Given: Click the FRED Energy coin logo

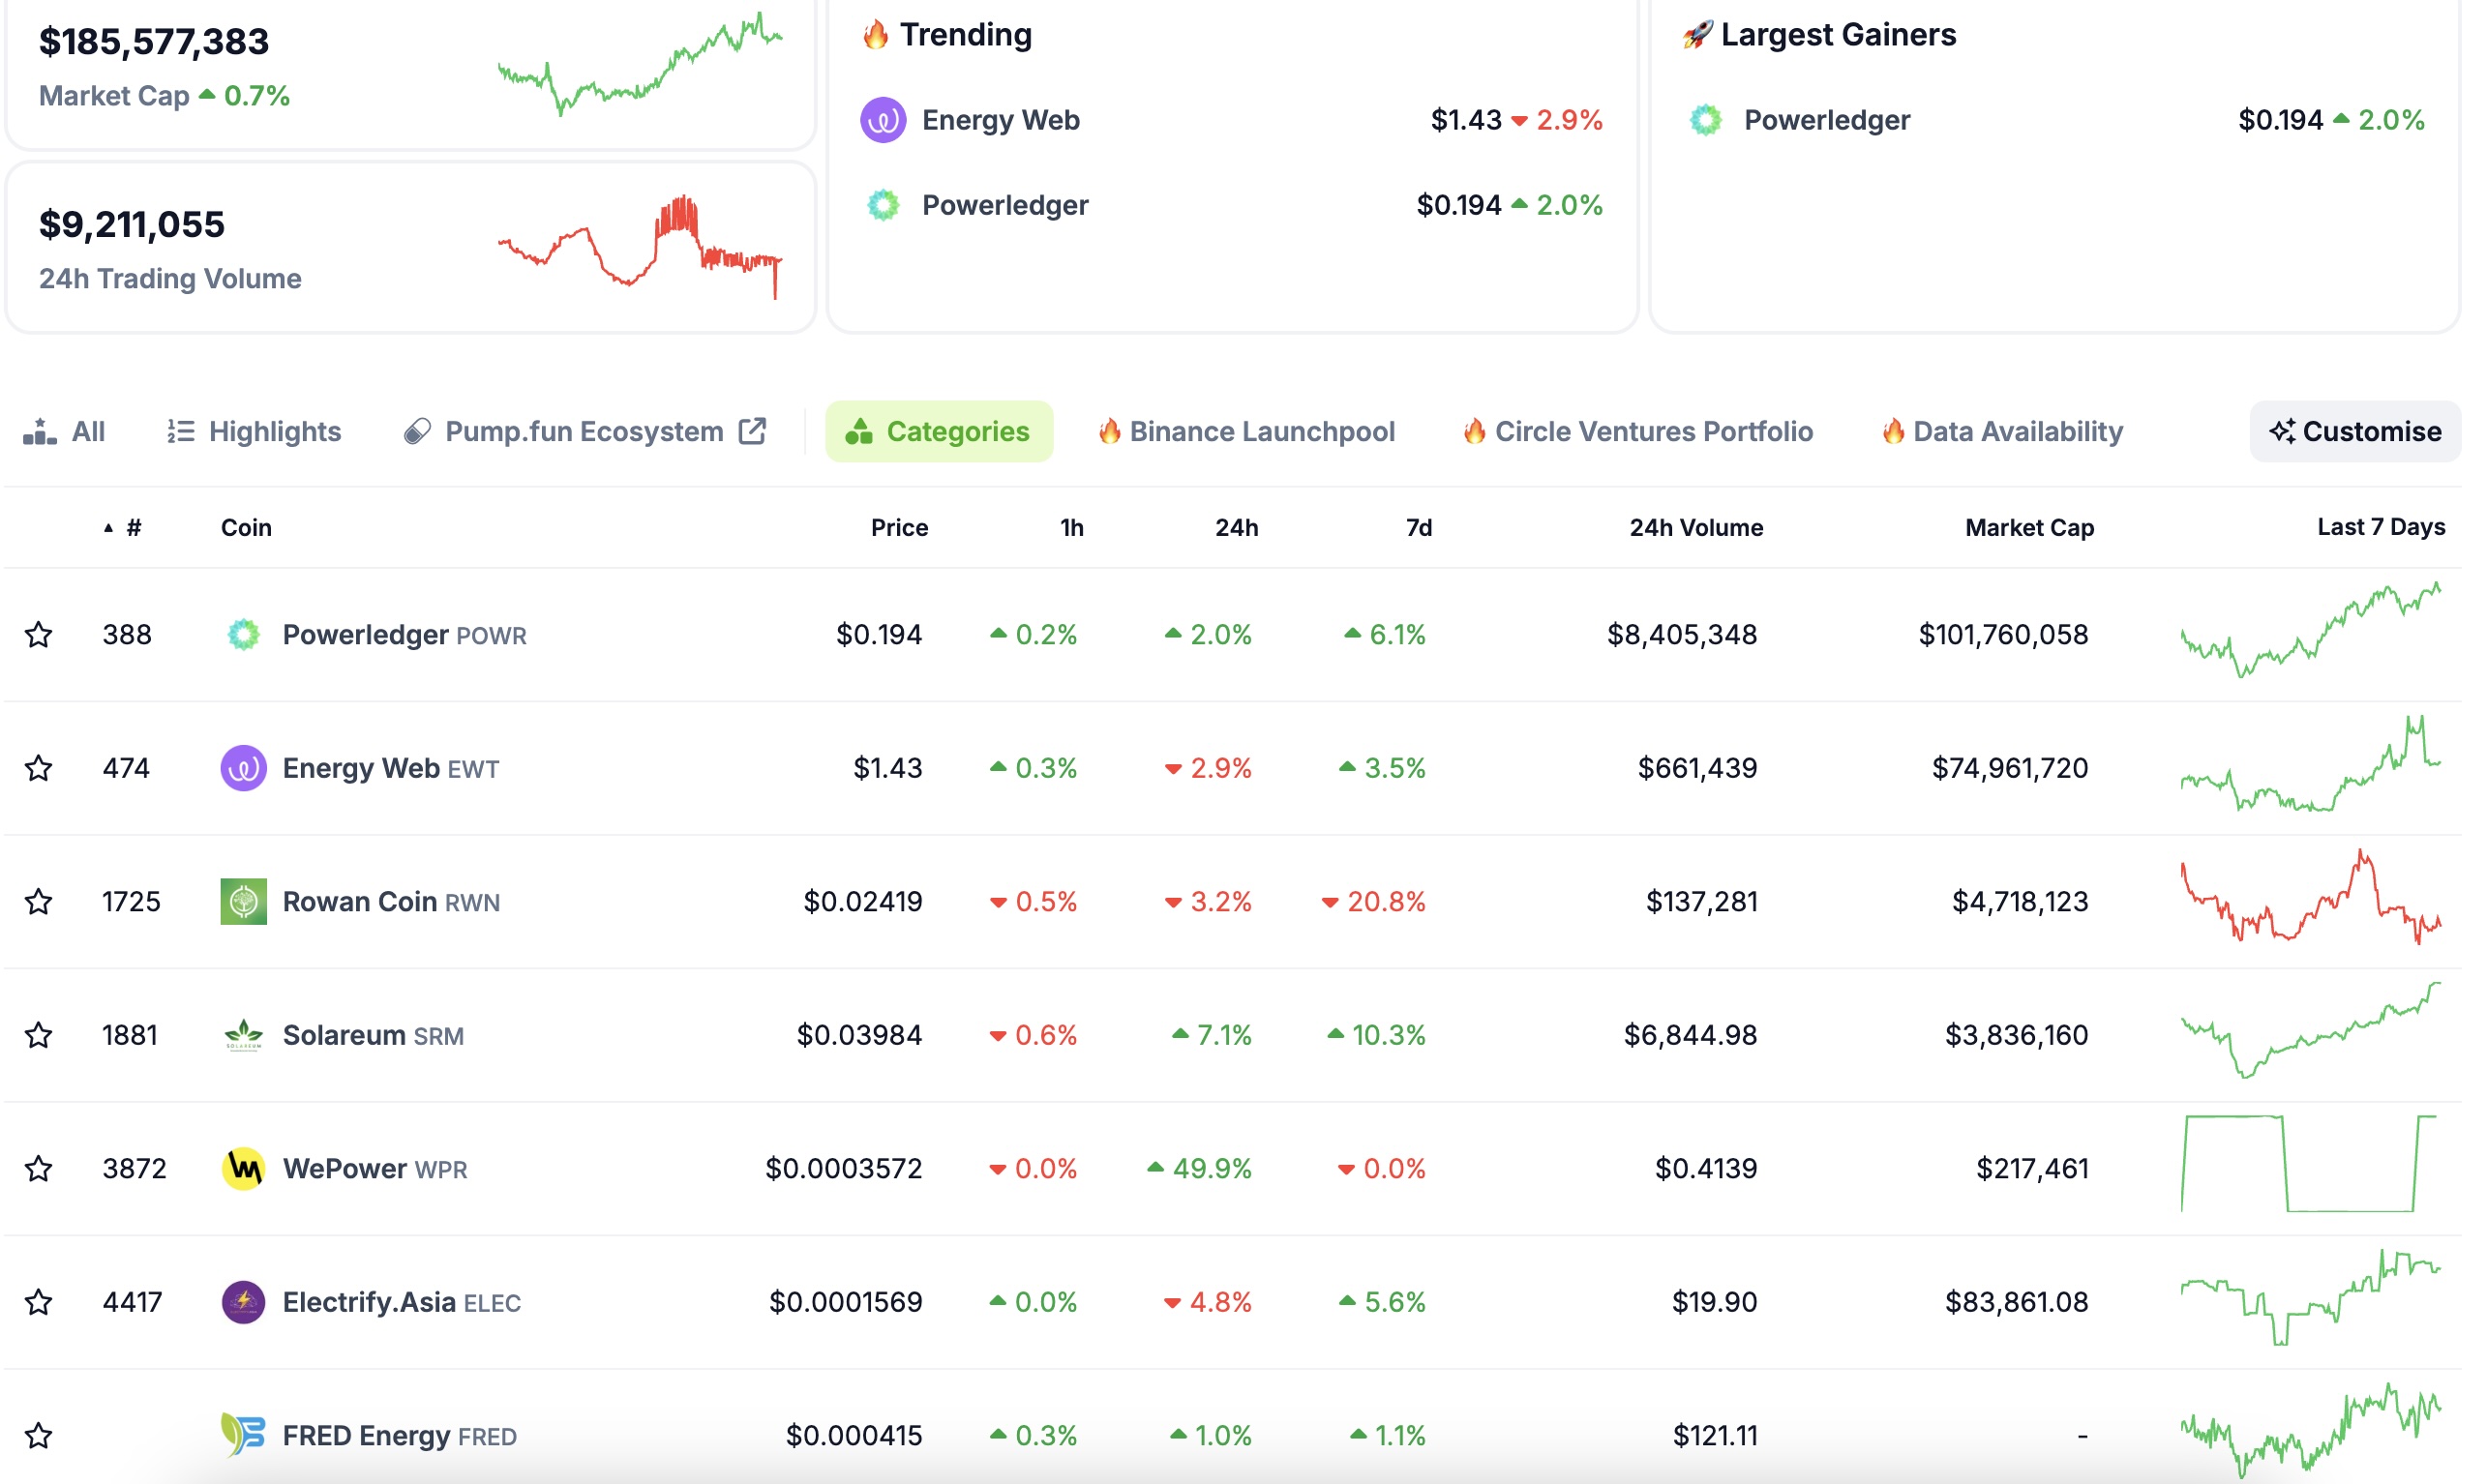Looking at the screenshot, I should tap(243, 1435).
